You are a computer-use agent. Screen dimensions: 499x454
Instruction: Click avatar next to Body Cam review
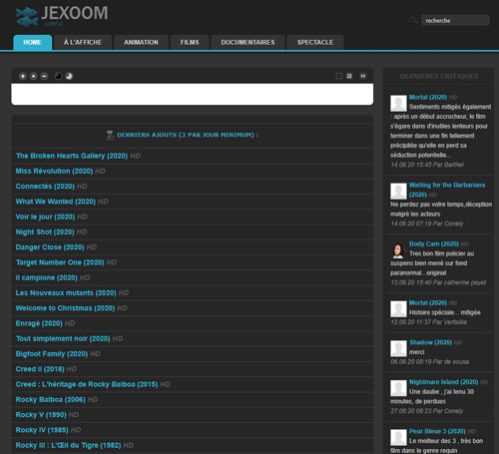(398, 251)
